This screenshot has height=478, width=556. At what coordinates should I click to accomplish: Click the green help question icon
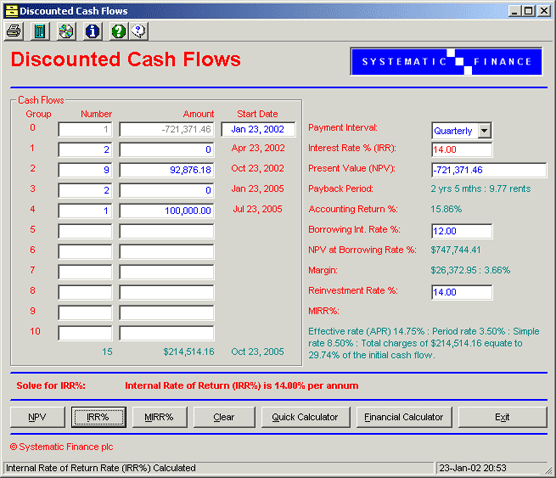point(118,31)
